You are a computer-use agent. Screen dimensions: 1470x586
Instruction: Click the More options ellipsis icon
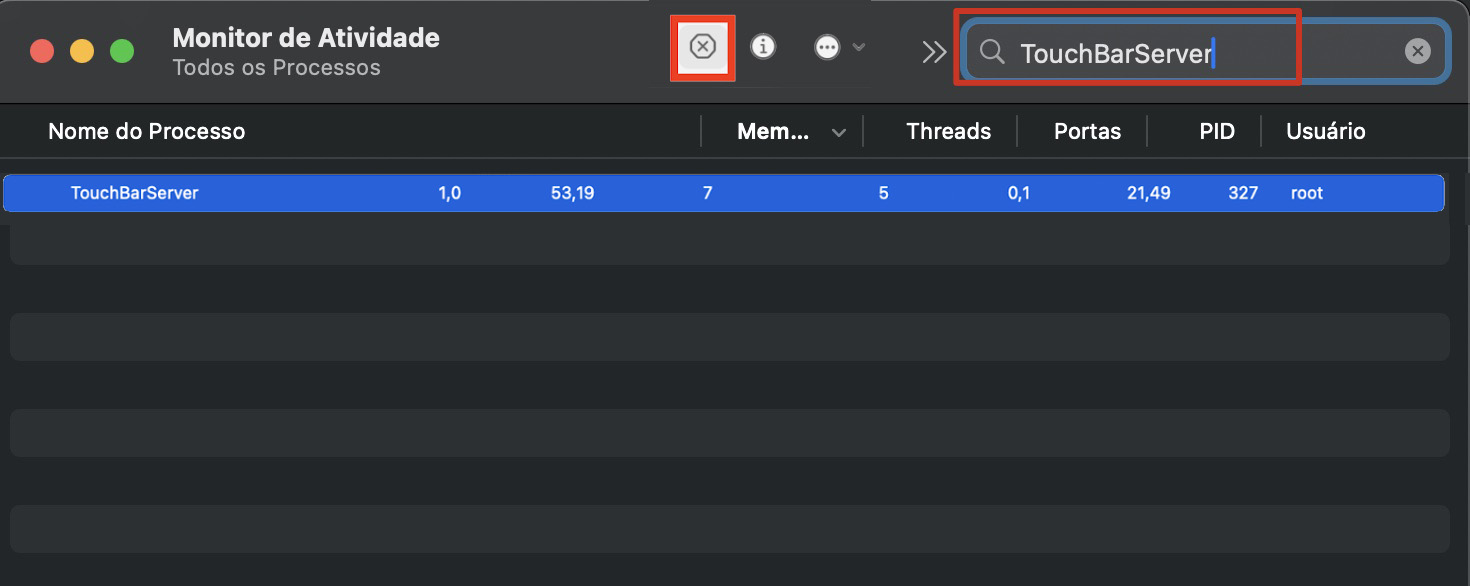pyautogui.click(x=826, y=46)
